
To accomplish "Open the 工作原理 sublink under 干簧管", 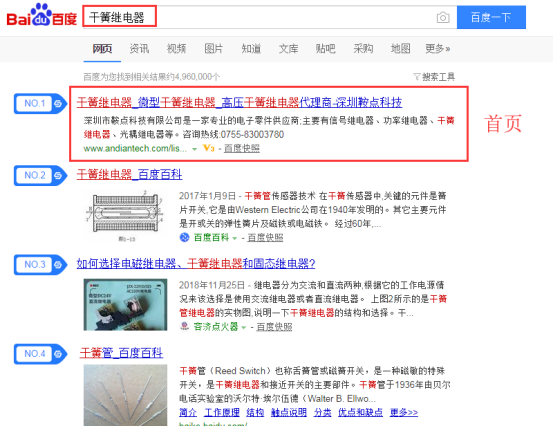I will point(222,412).
